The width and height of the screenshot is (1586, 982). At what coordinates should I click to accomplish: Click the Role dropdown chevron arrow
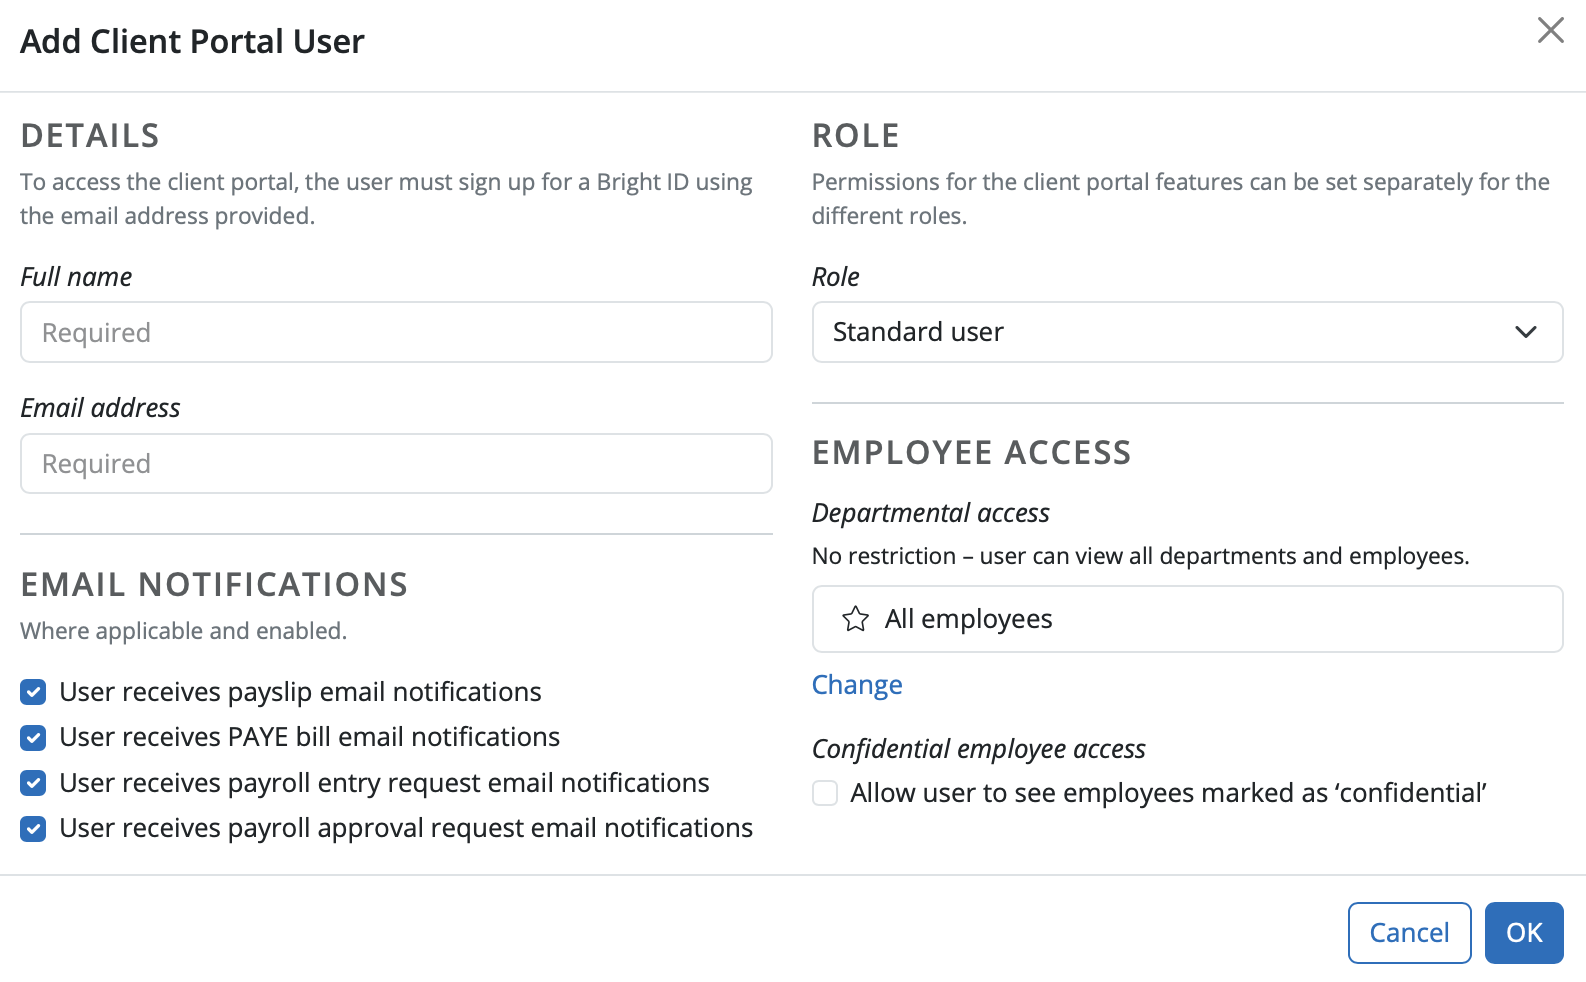coord(1525,332)
